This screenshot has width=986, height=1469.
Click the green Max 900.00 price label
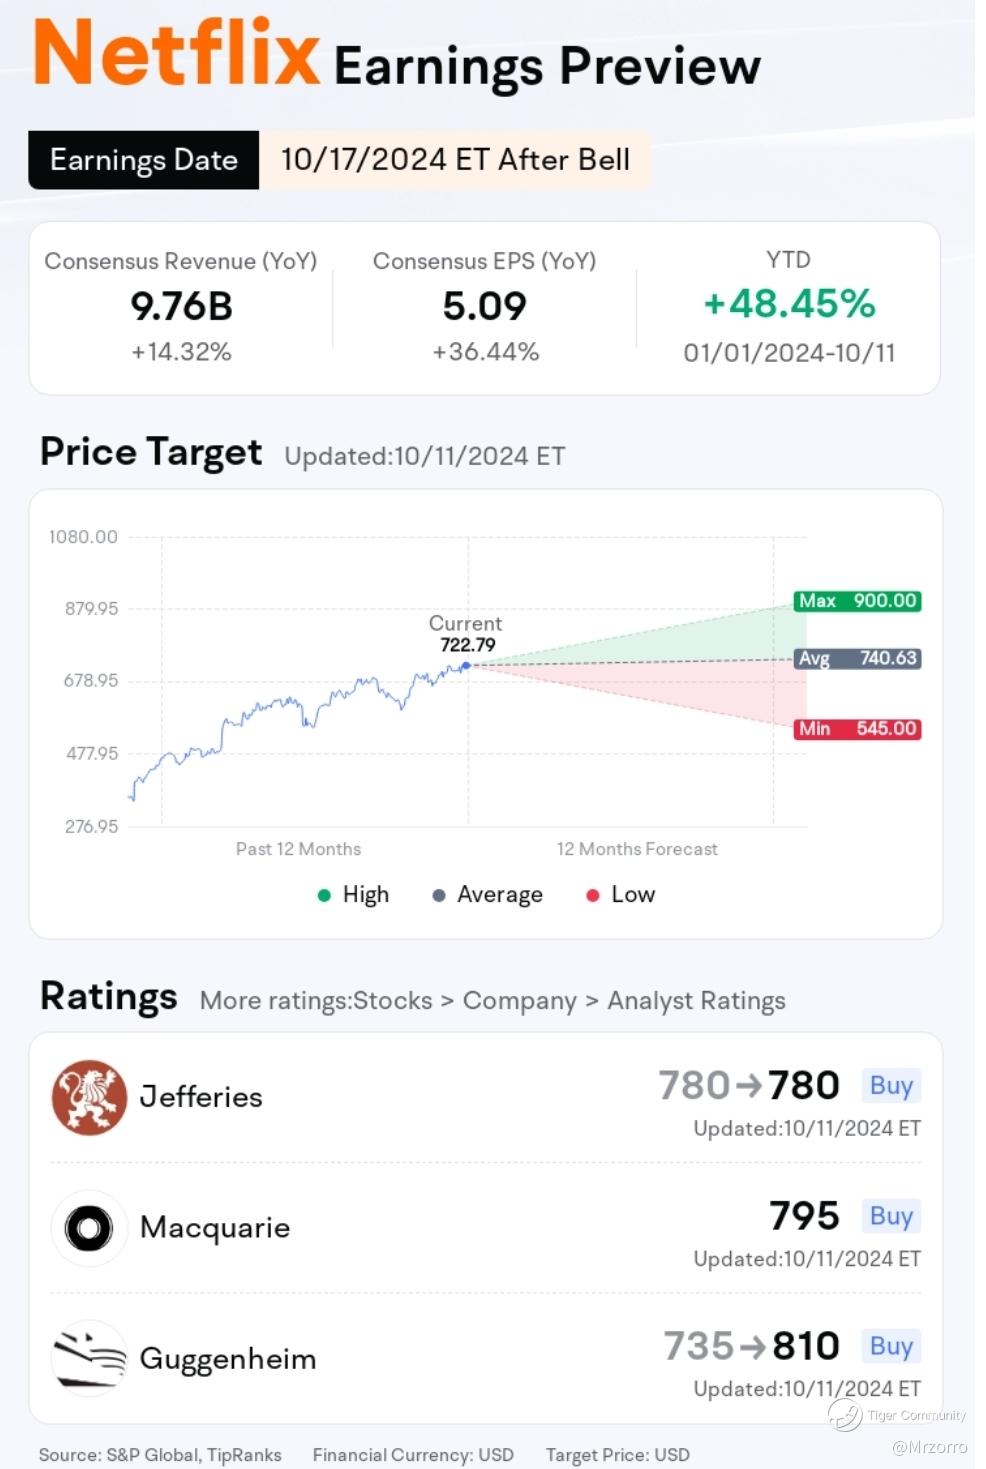tap(857, 601)
